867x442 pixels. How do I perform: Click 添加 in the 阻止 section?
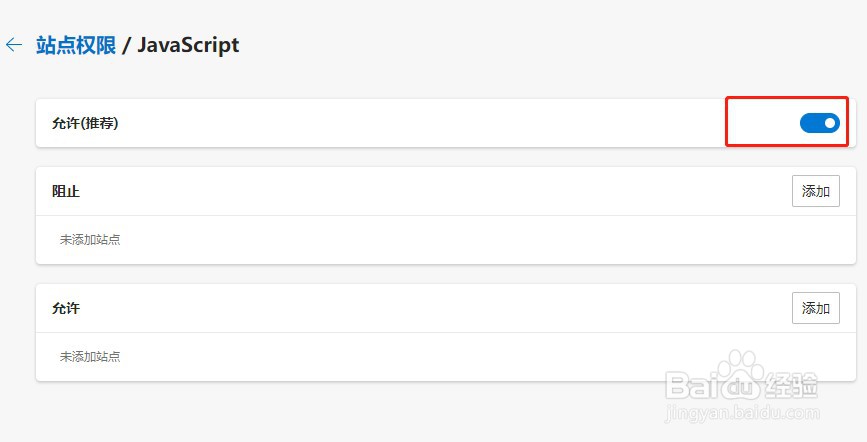tap(816, 191)
